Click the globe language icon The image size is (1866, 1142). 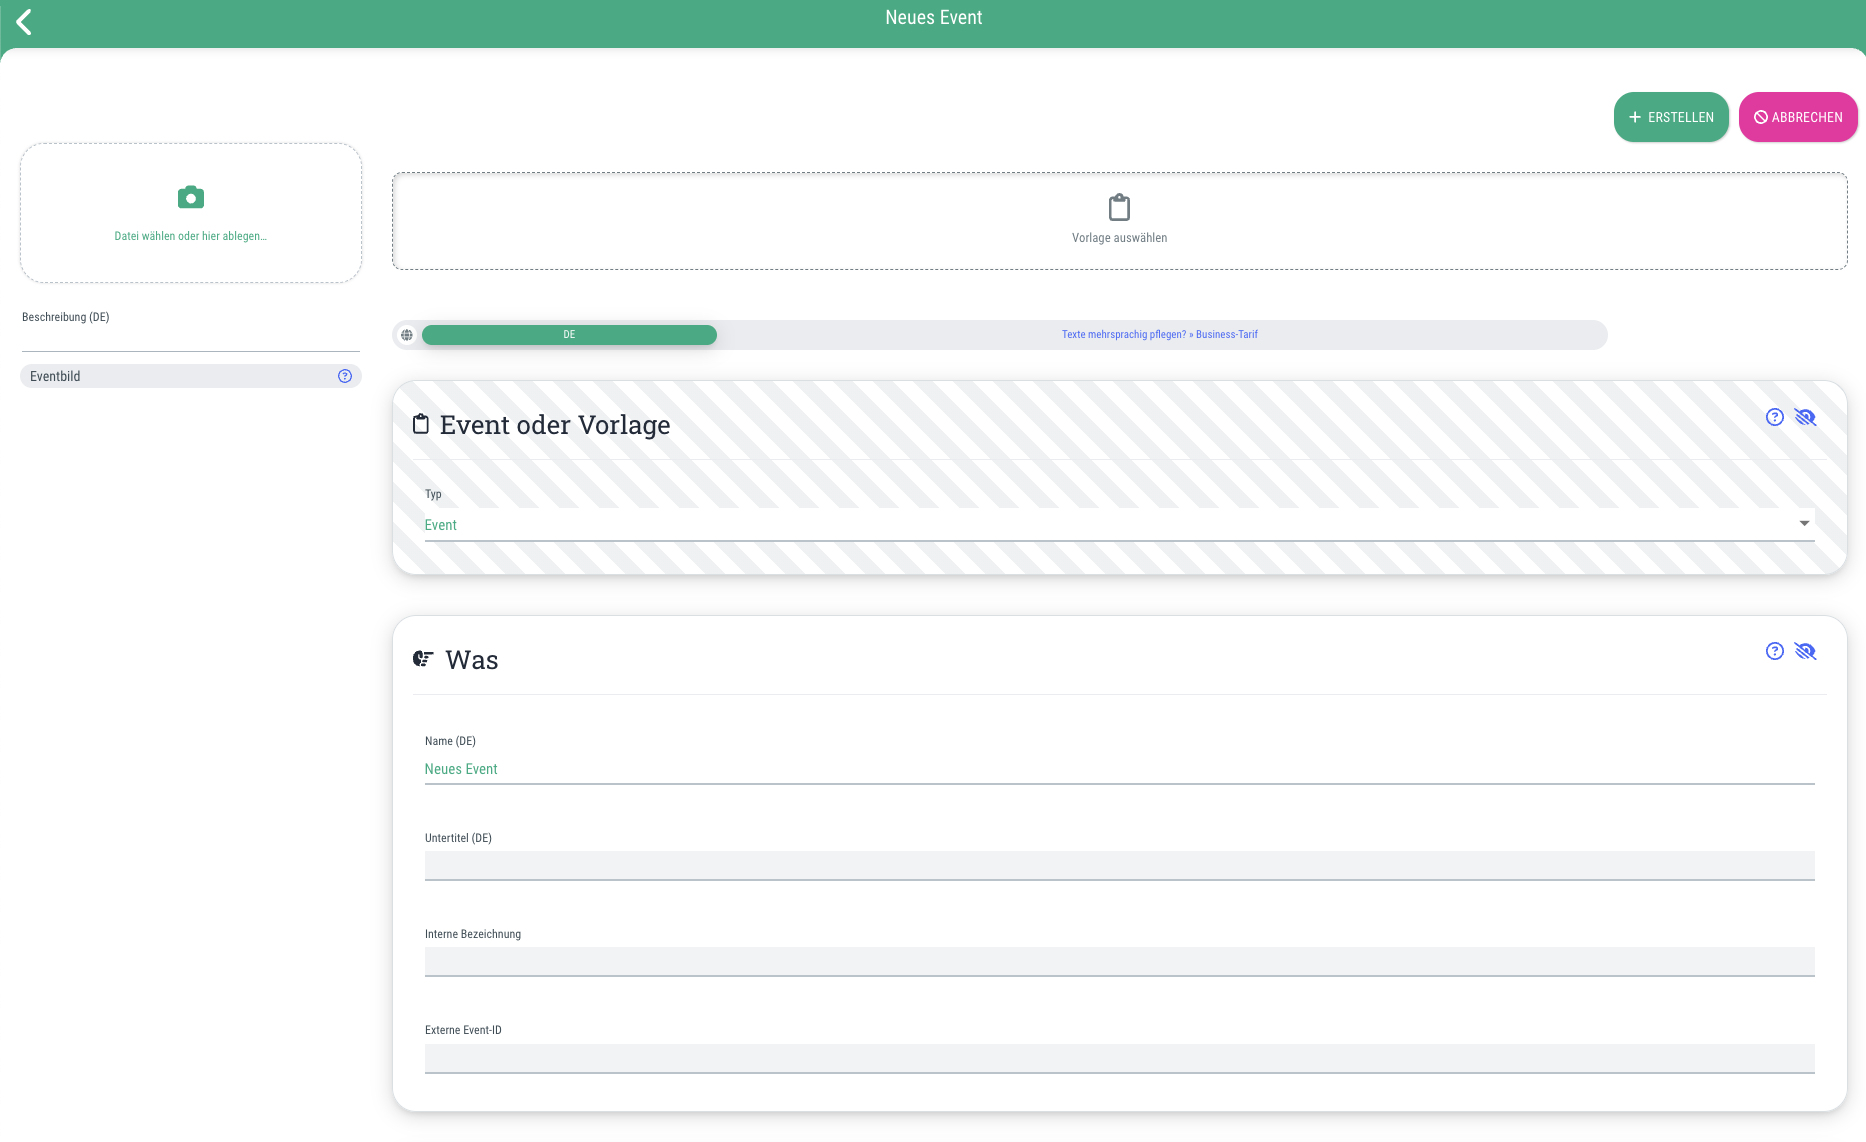tap(407, 335)
